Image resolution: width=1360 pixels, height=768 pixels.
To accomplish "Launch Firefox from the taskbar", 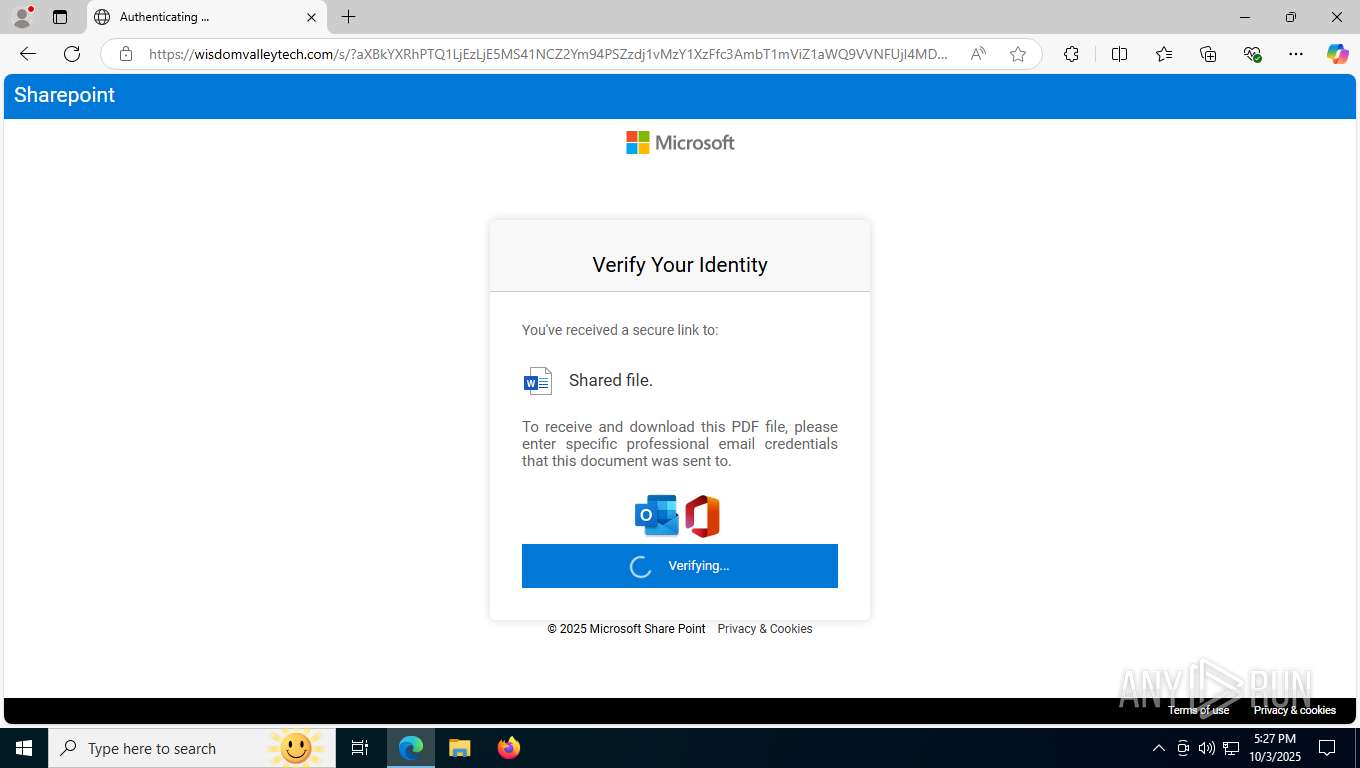I will point(509,748).
